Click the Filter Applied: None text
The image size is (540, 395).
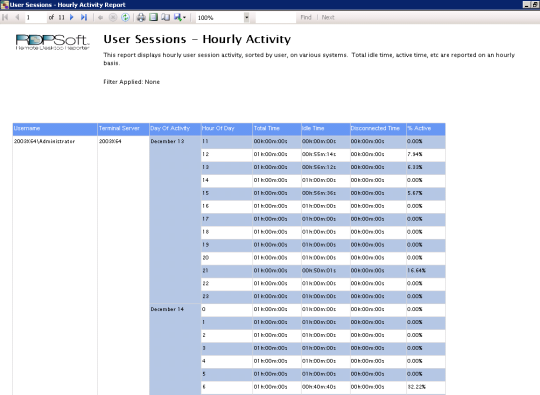tap(132, 82)
